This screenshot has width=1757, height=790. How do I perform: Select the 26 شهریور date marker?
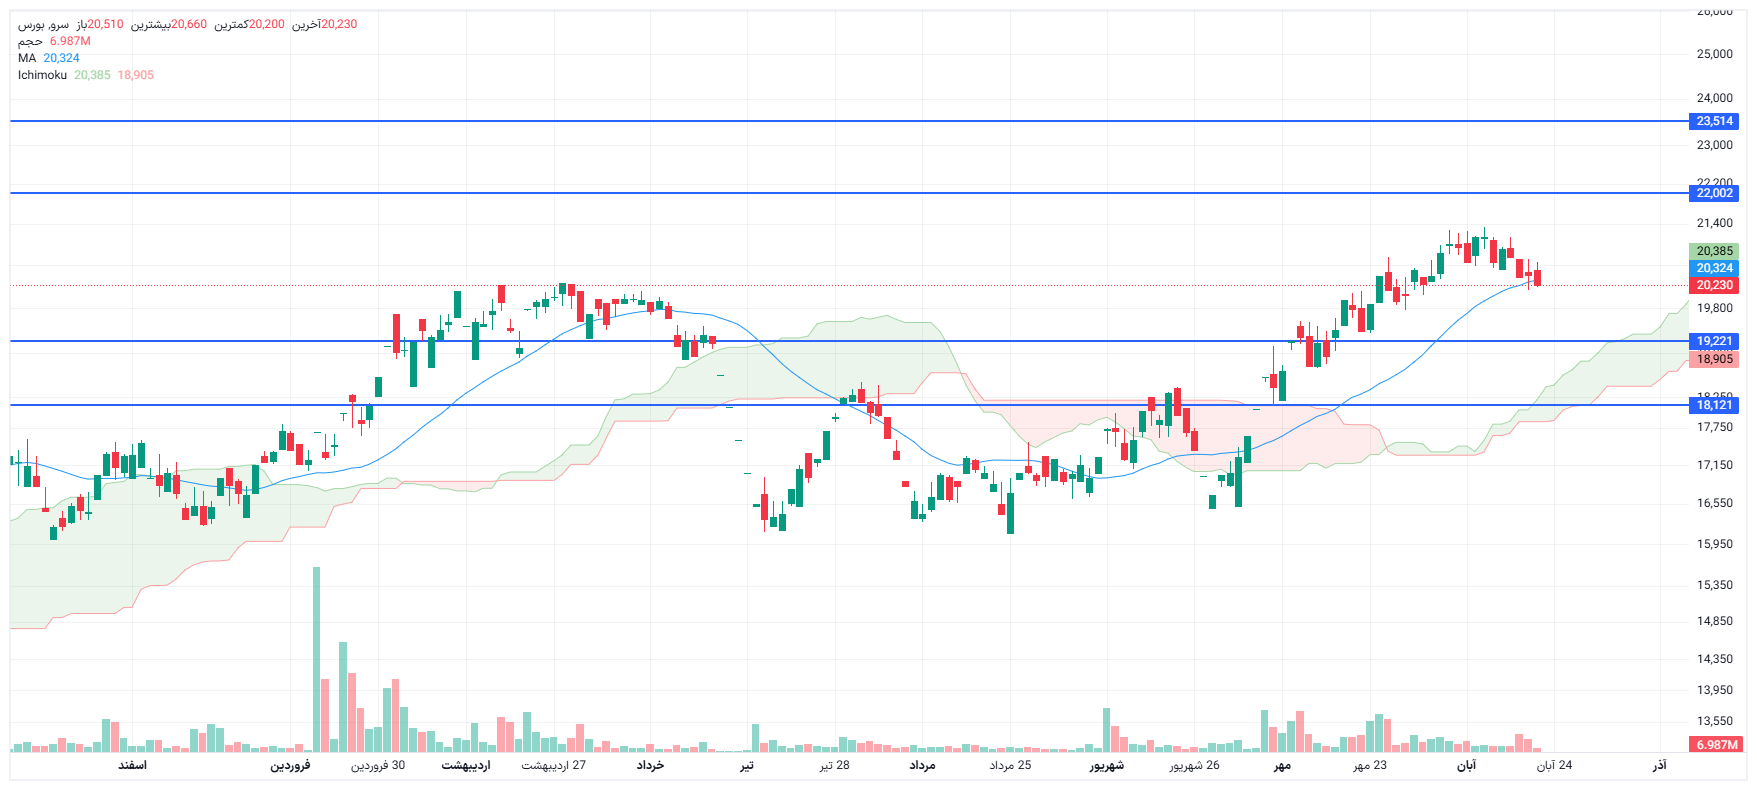[1194, 765]
